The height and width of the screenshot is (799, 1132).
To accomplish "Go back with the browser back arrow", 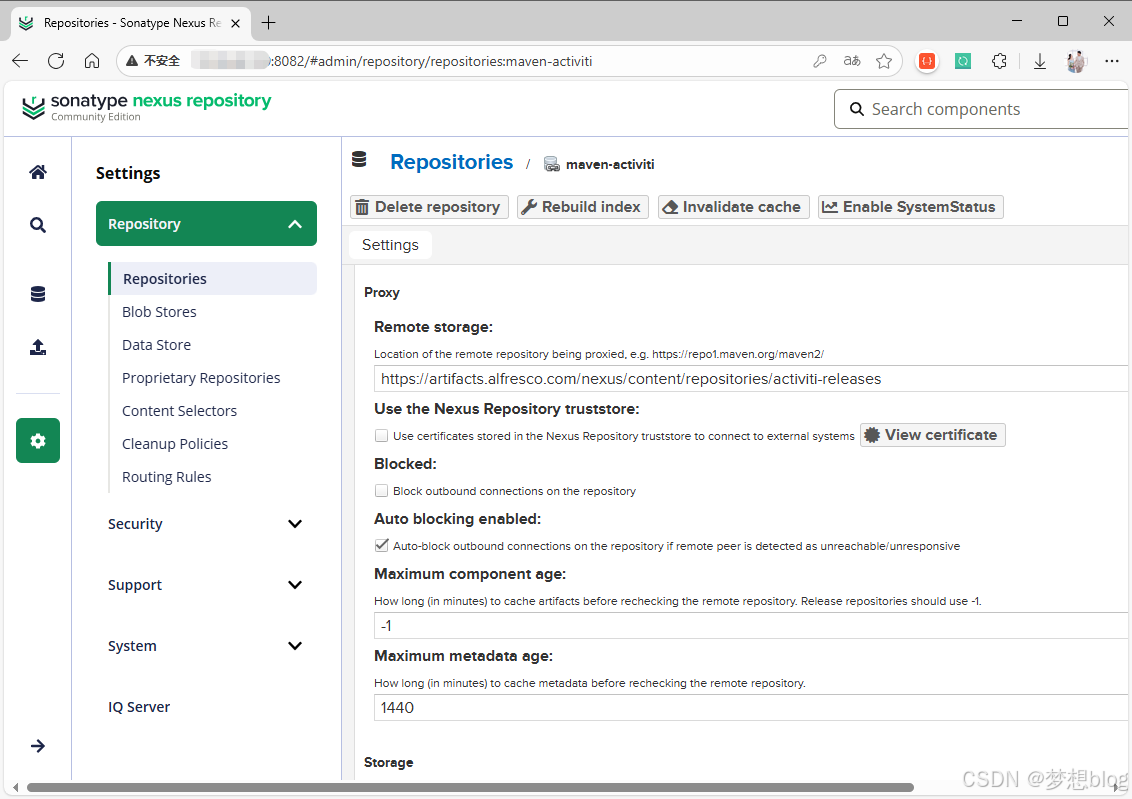I will click(20, 61).
